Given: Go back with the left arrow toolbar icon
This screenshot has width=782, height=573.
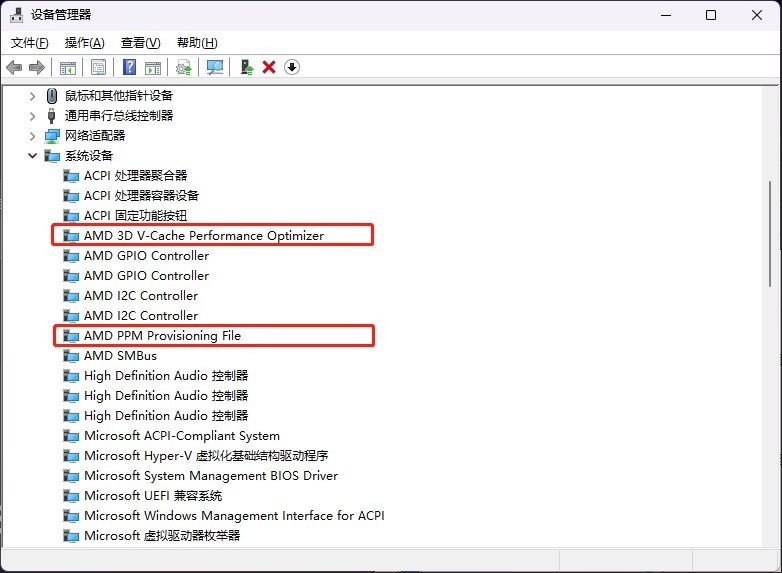Looking at the screenshot, I should point(14,67).
